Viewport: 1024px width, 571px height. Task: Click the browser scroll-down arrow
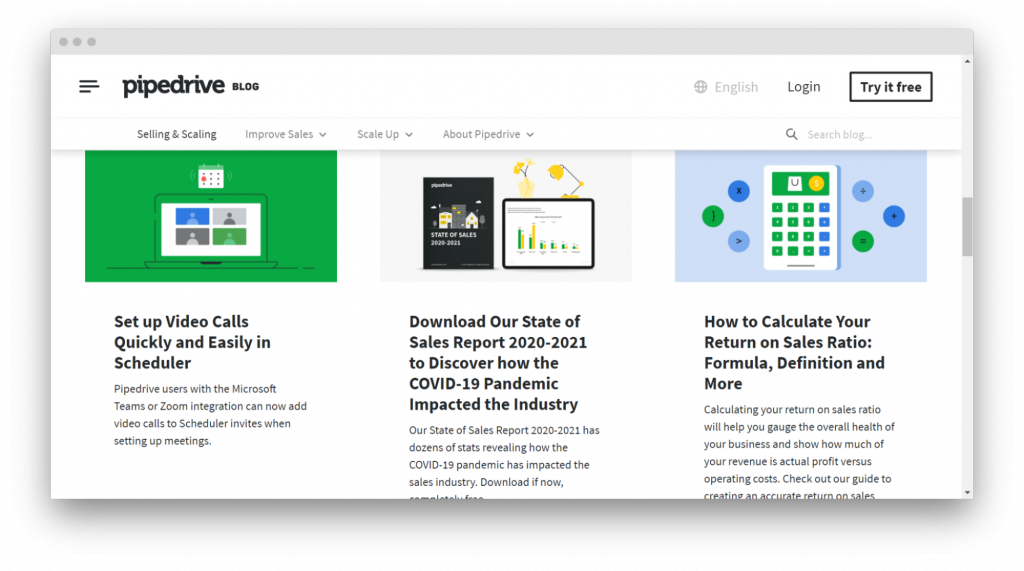click(x=967, y=491)
